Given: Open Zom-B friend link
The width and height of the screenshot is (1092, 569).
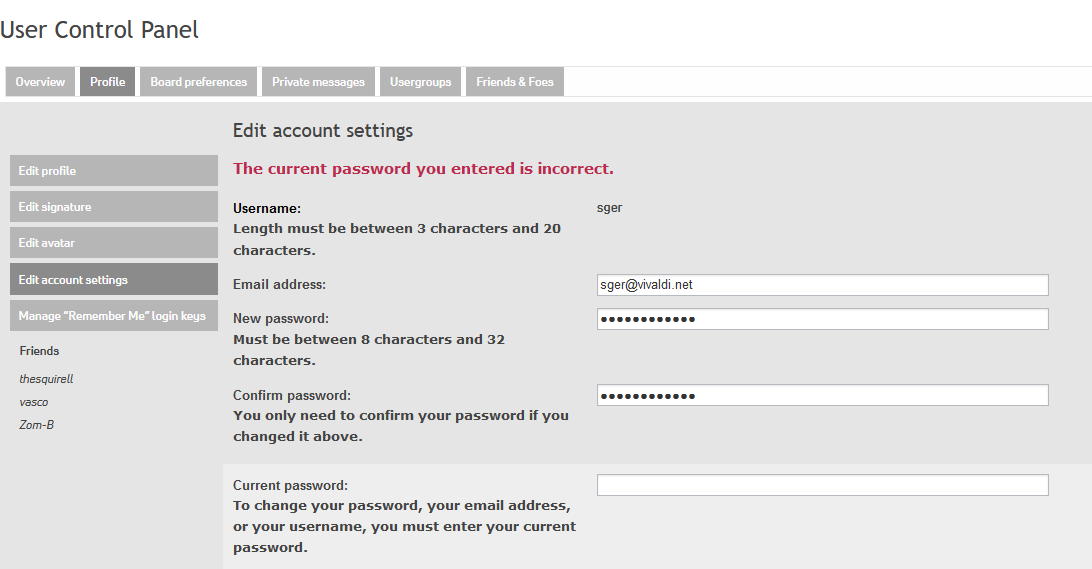Looking at the screenshot, I should 36,425.
